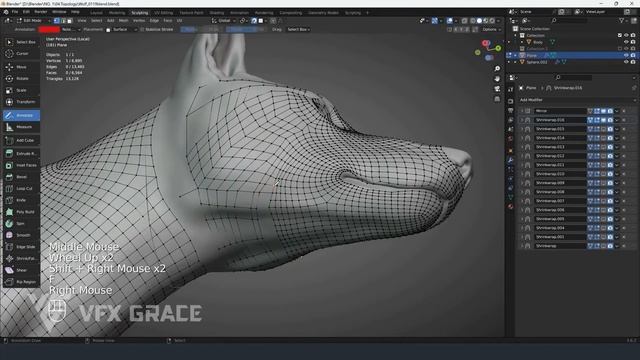Select the Extrude Region tool

pos(21,153)
